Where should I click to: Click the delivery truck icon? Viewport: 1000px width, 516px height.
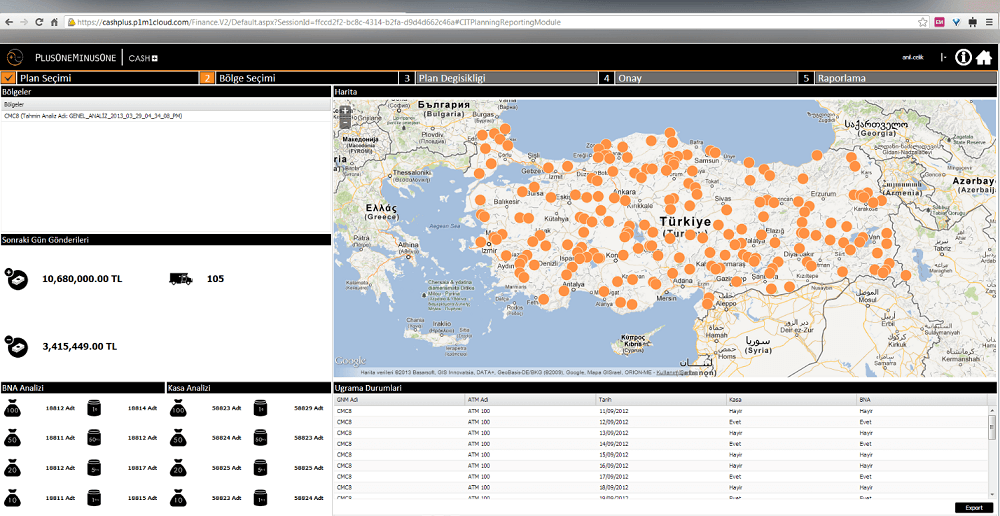(x=181, y=279)
